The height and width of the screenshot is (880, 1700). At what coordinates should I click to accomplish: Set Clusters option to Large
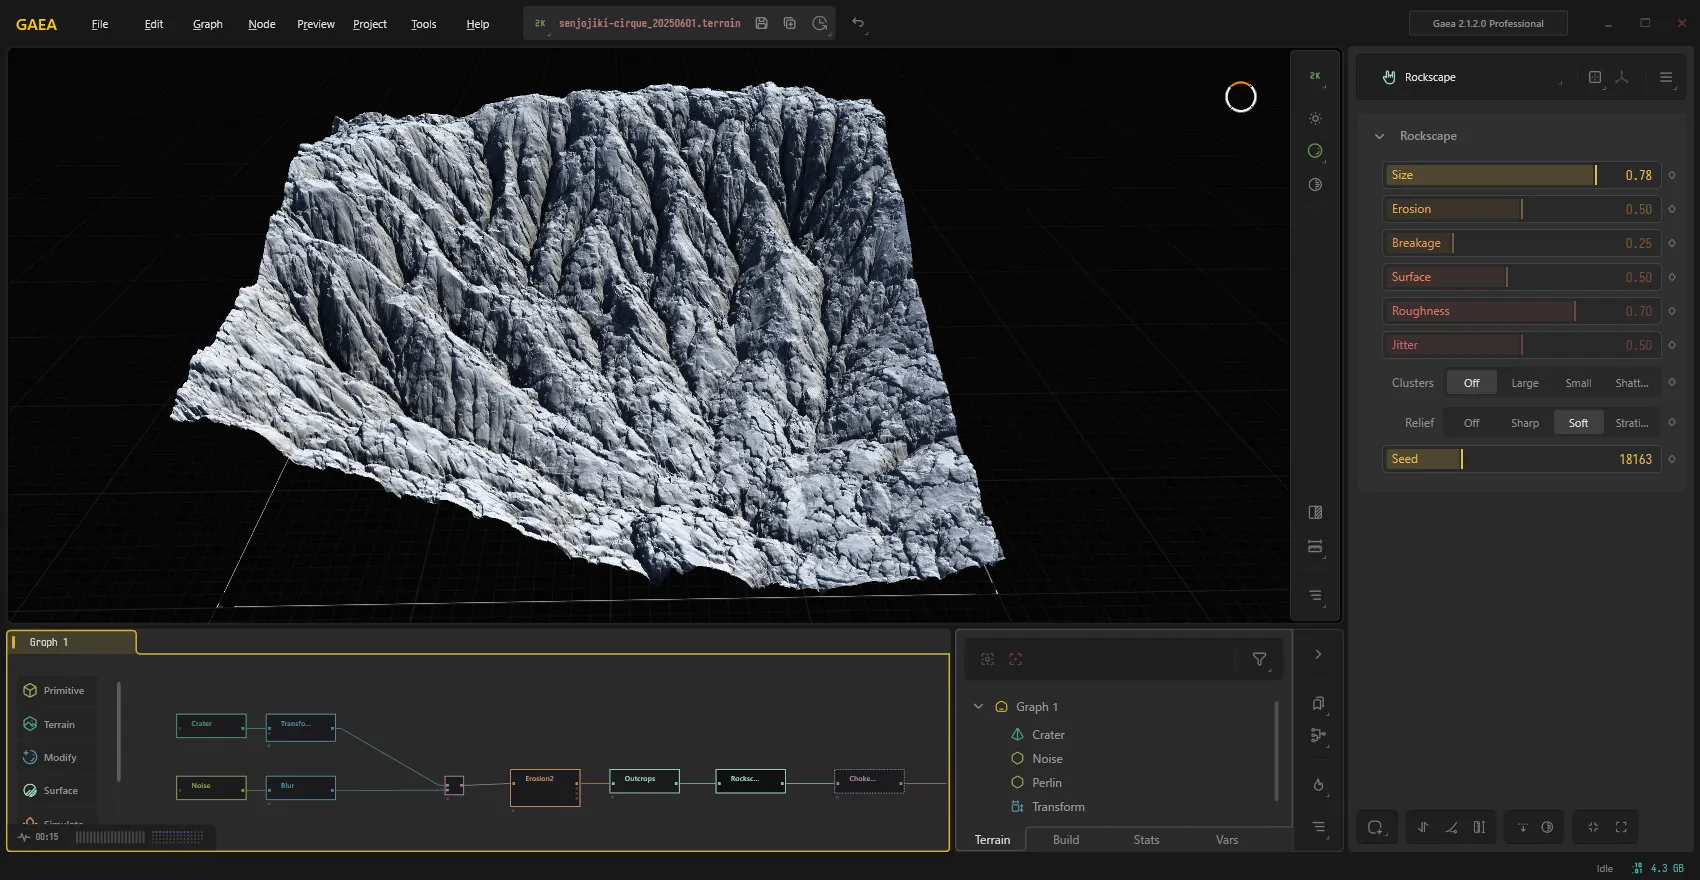pos(1524,383)
